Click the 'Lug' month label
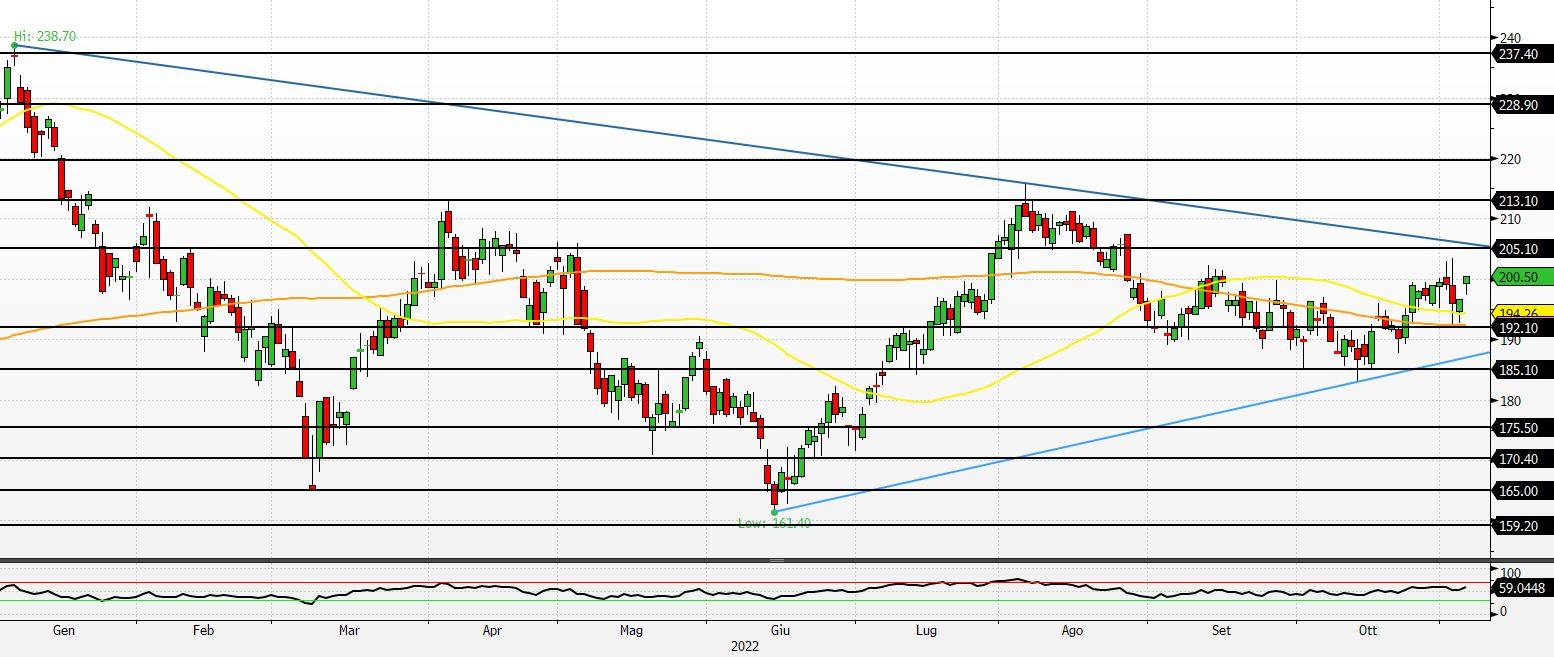This screenshot has height=657, width=1554. (926, 631)
